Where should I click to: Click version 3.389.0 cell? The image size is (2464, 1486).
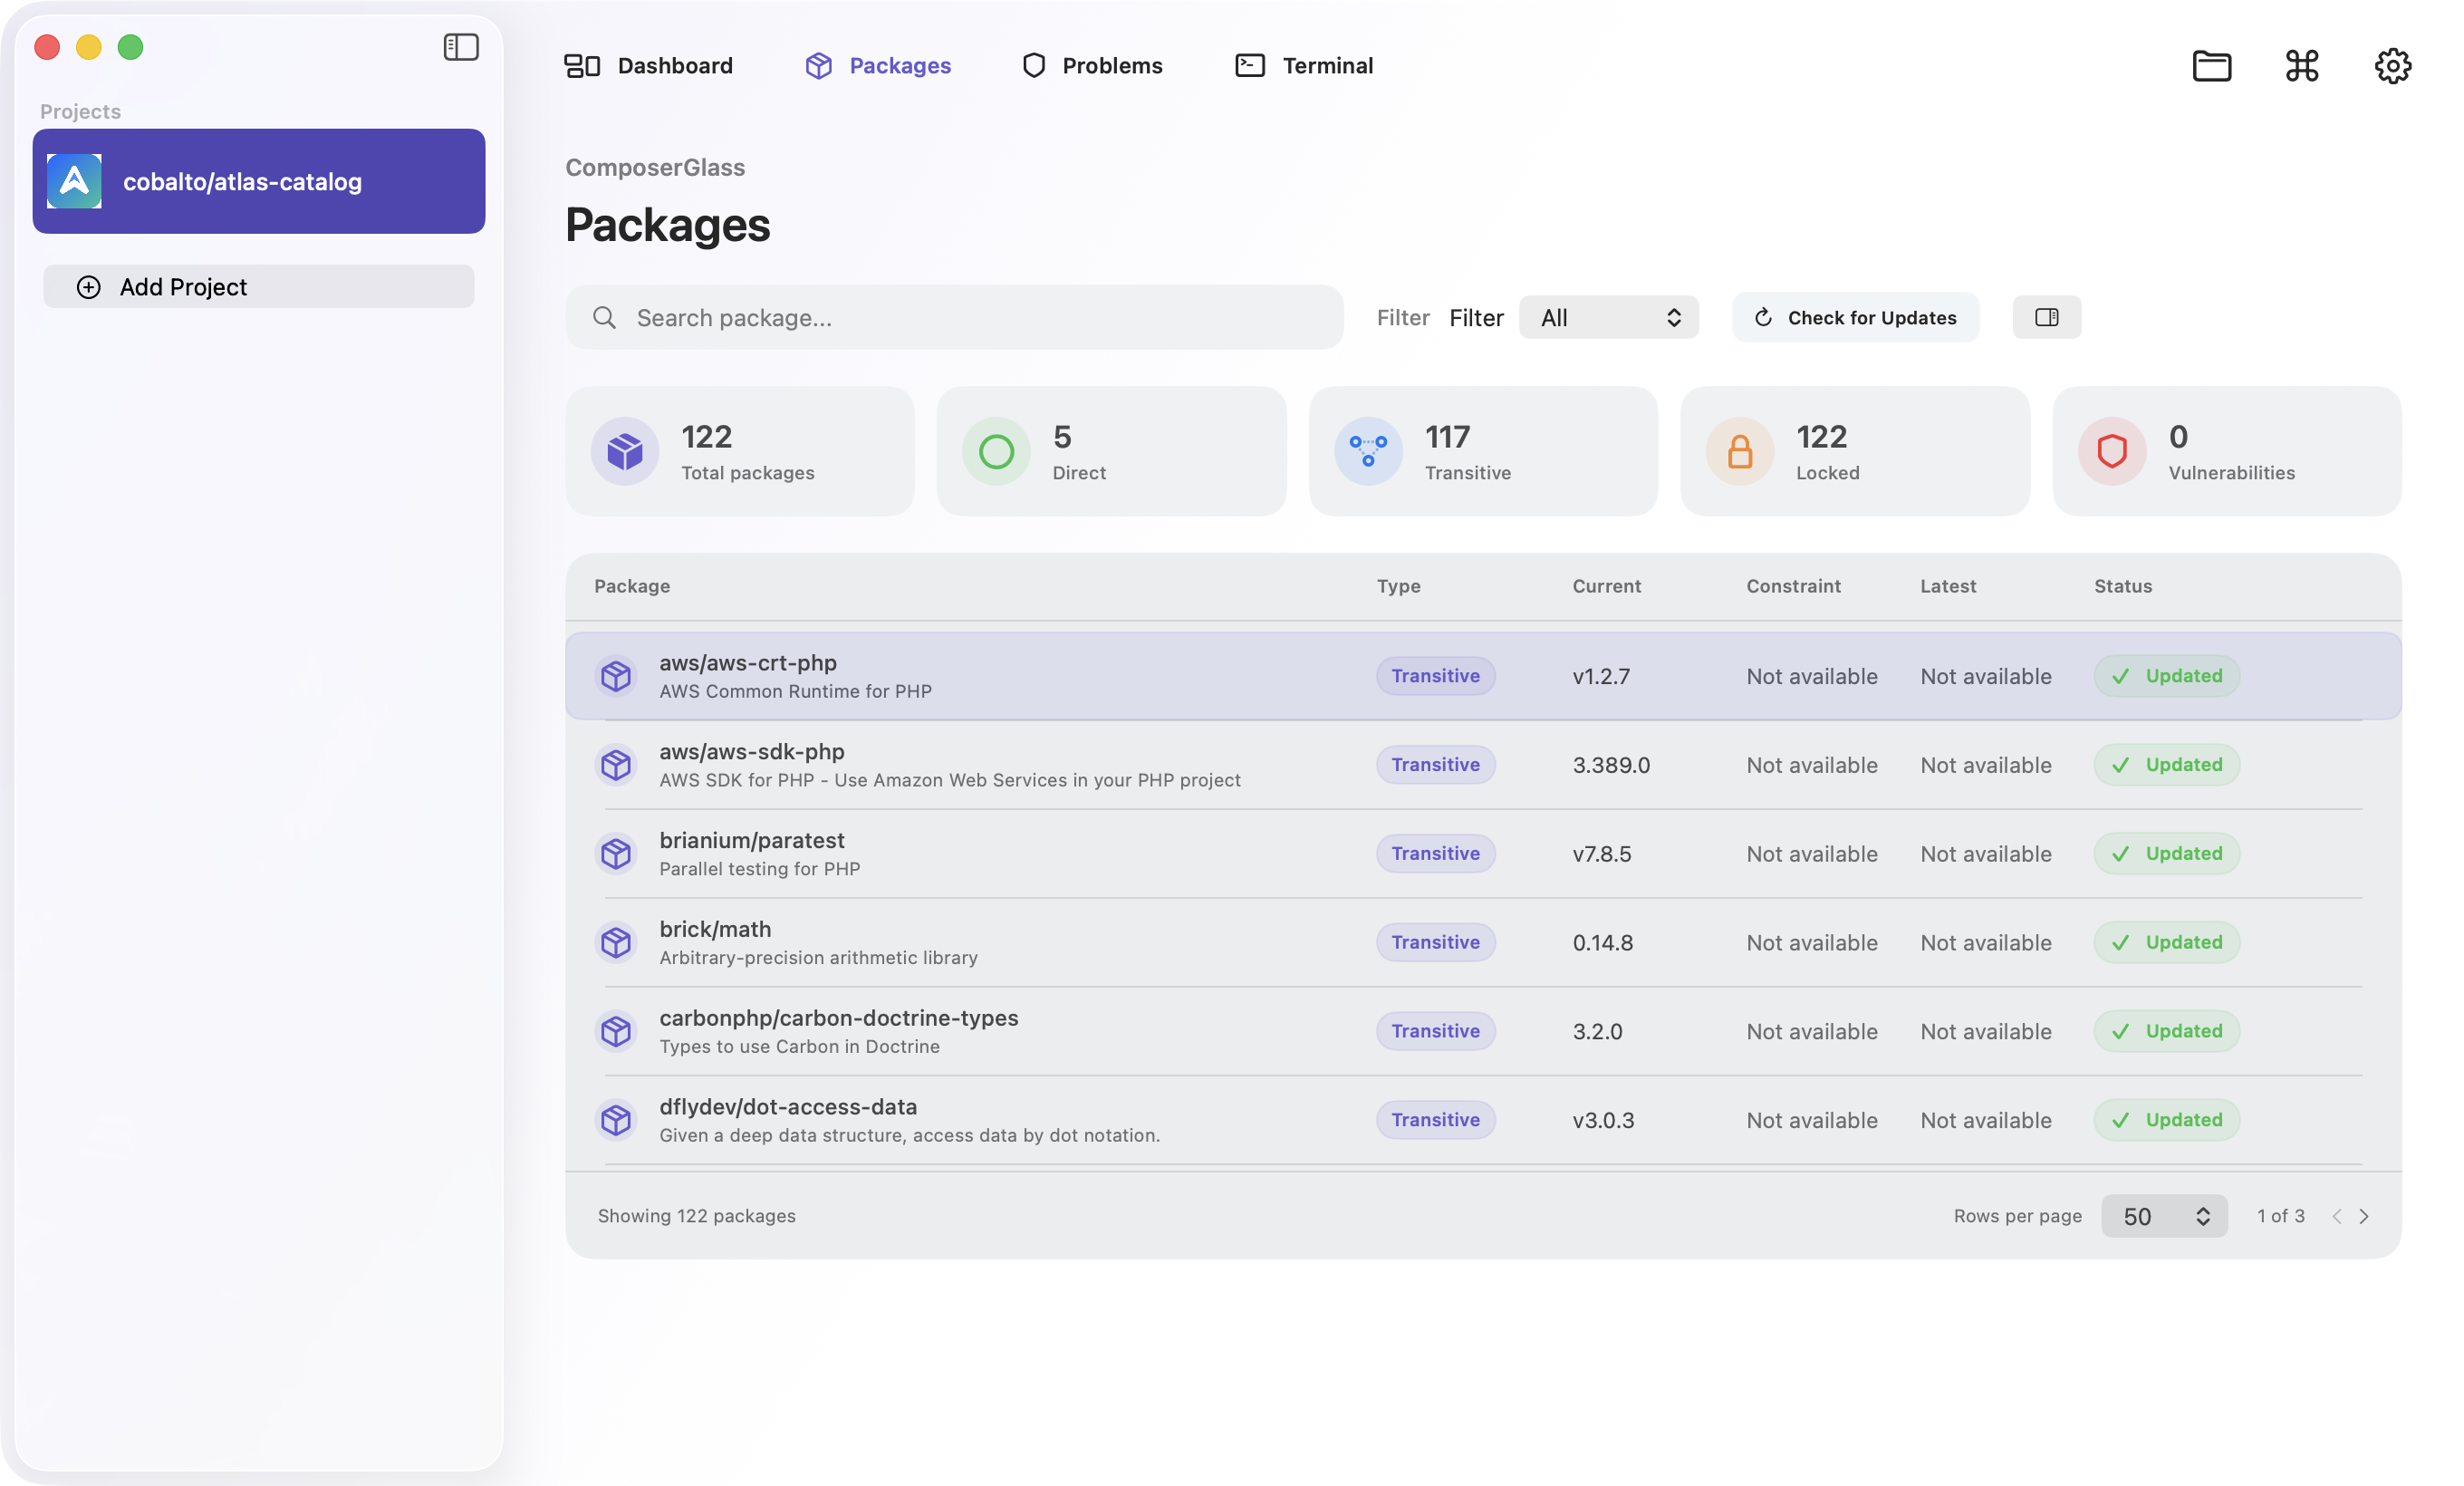click(x=1610, y=765)
